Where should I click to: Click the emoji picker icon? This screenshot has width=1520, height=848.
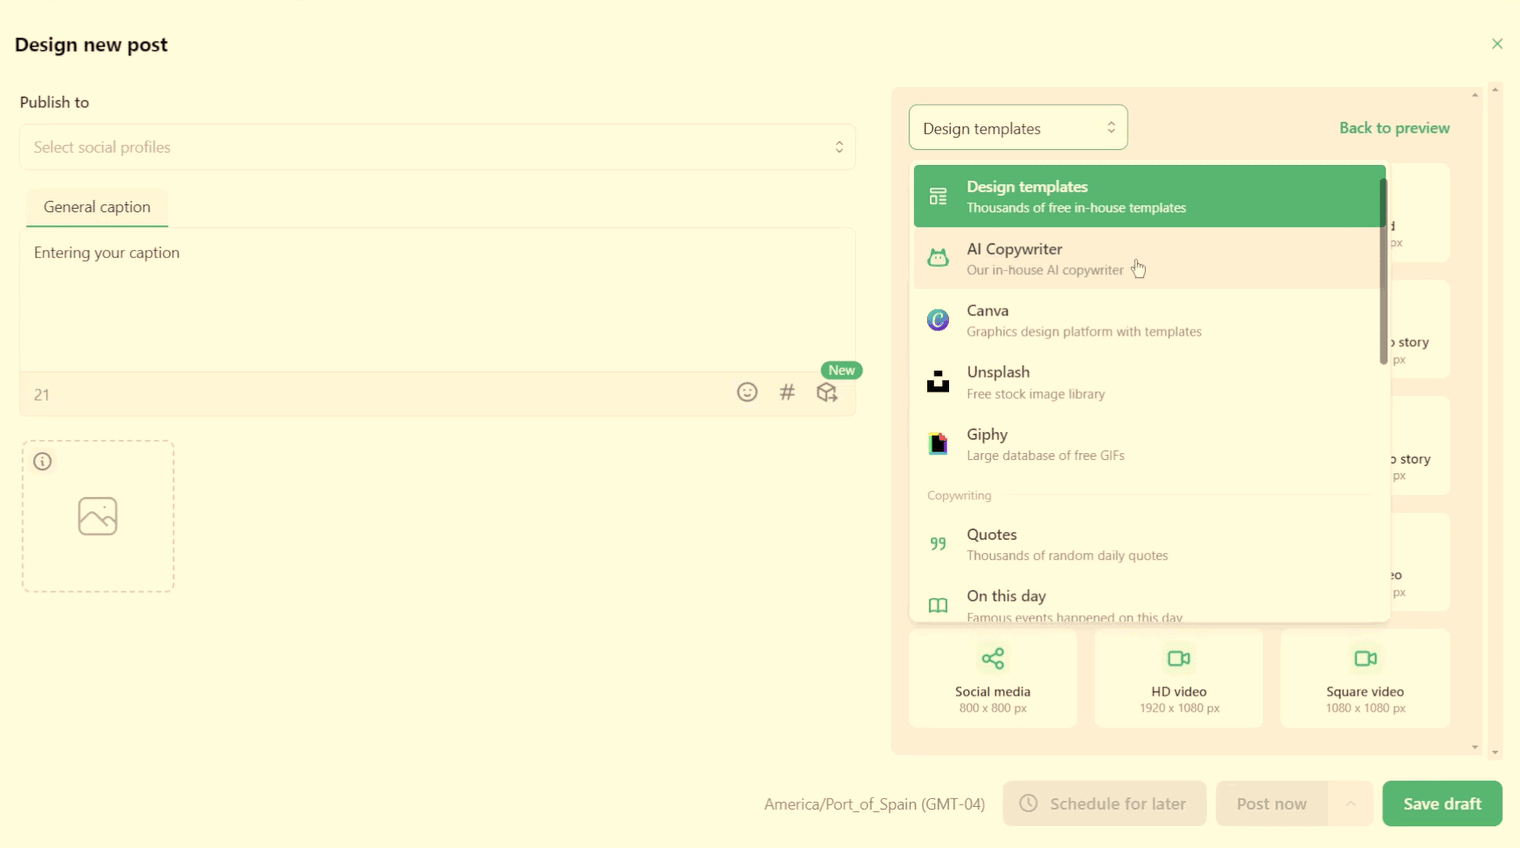[x=747, y=393]
